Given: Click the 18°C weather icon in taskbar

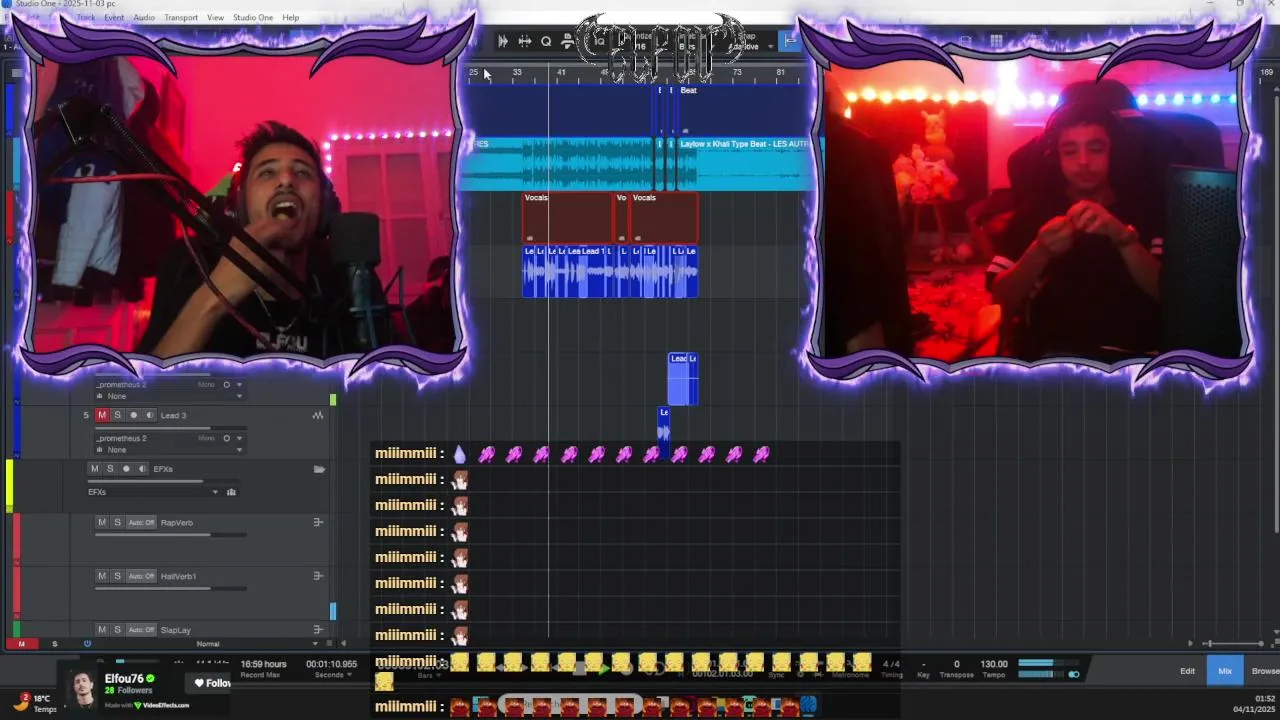Looking at the screenshot, I should pyautogui.click(x=23, y=702).
